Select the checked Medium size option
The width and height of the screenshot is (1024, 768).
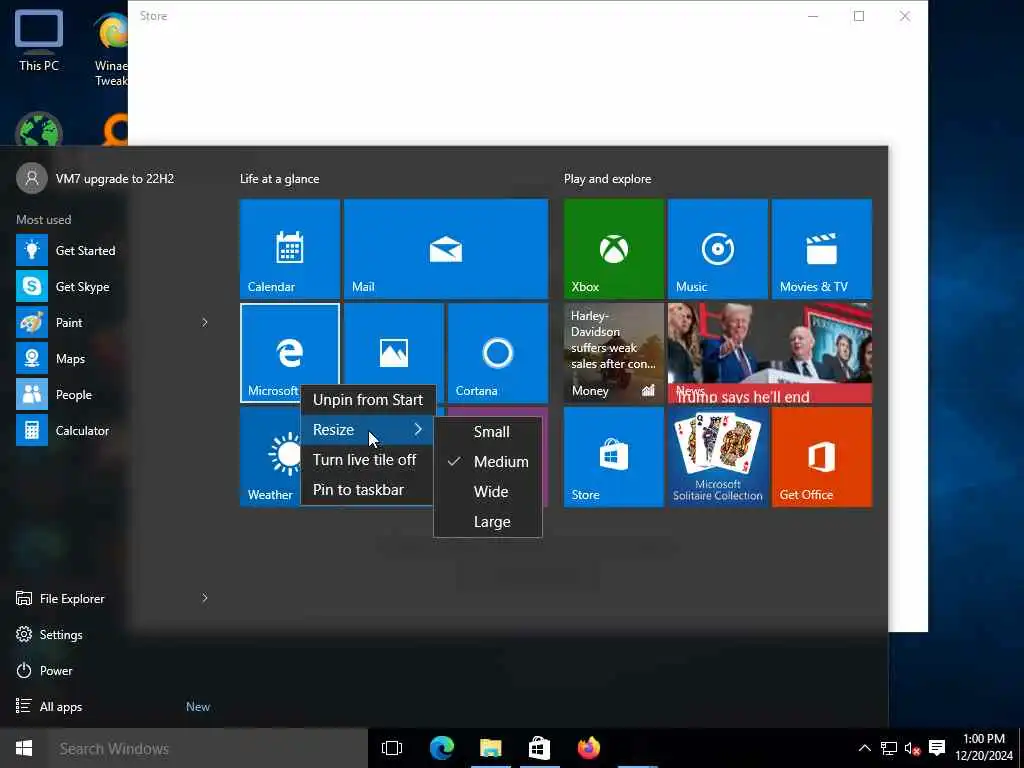point(488,462)
